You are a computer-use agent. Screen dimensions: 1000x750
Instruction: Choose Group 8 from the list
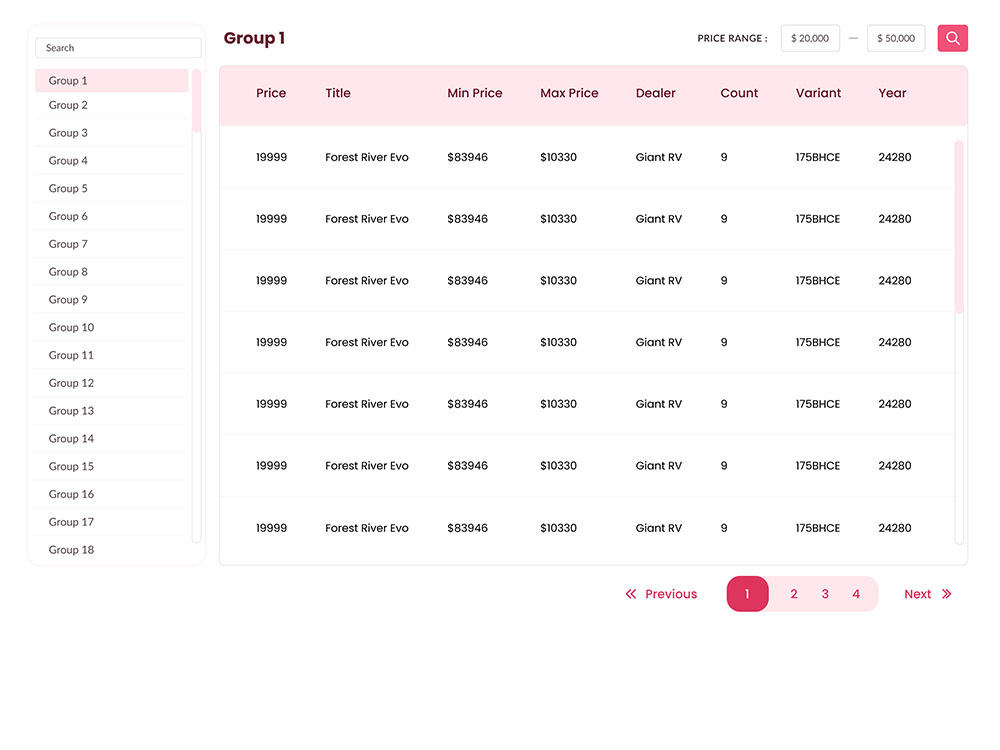click(x=112, y=272)
